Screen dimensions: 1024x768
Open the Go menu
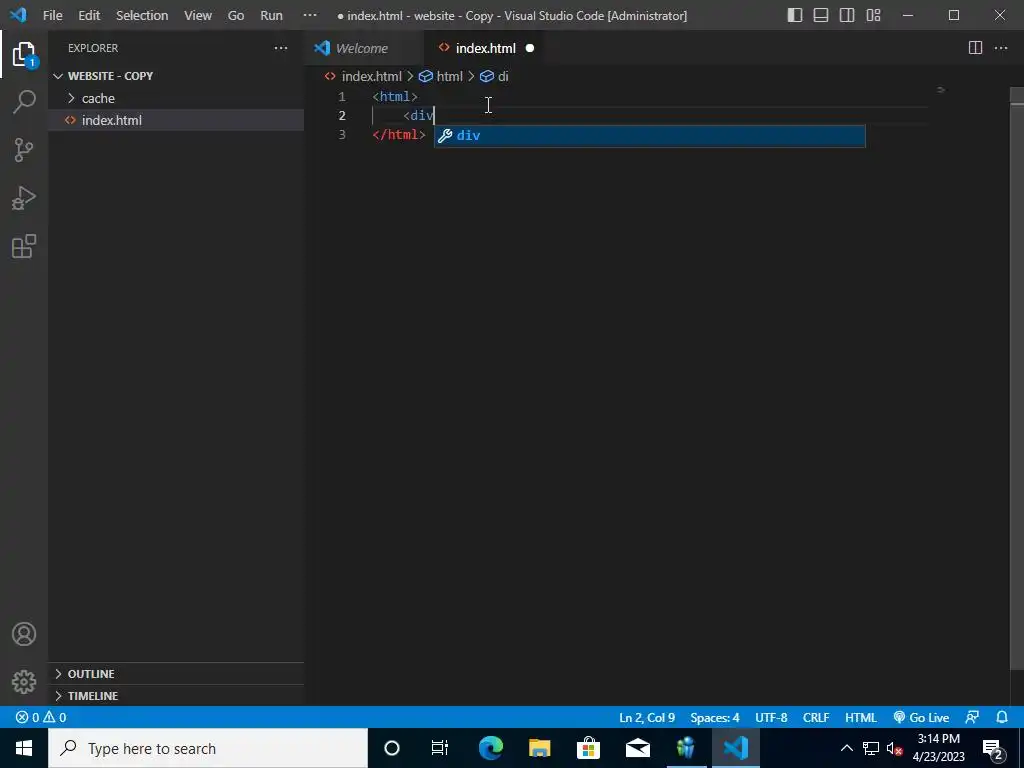click(236, 15)
